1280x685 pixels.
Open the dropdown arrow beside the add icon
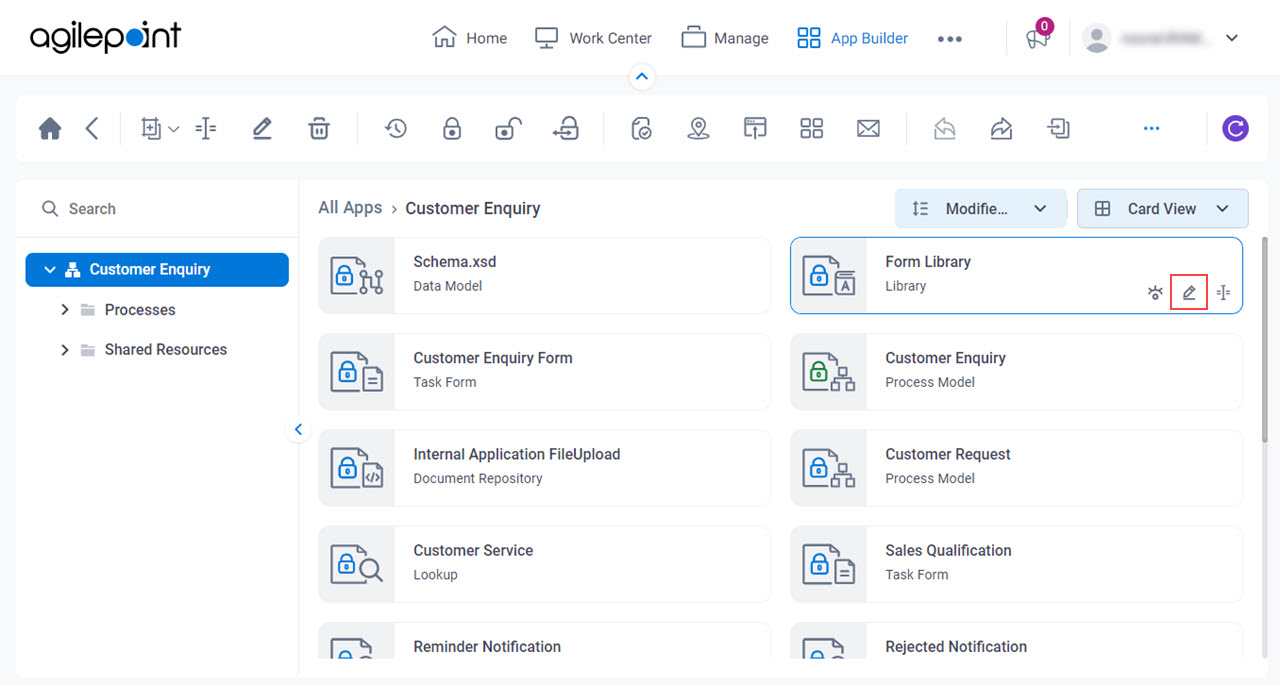click(x=173, y=129)
